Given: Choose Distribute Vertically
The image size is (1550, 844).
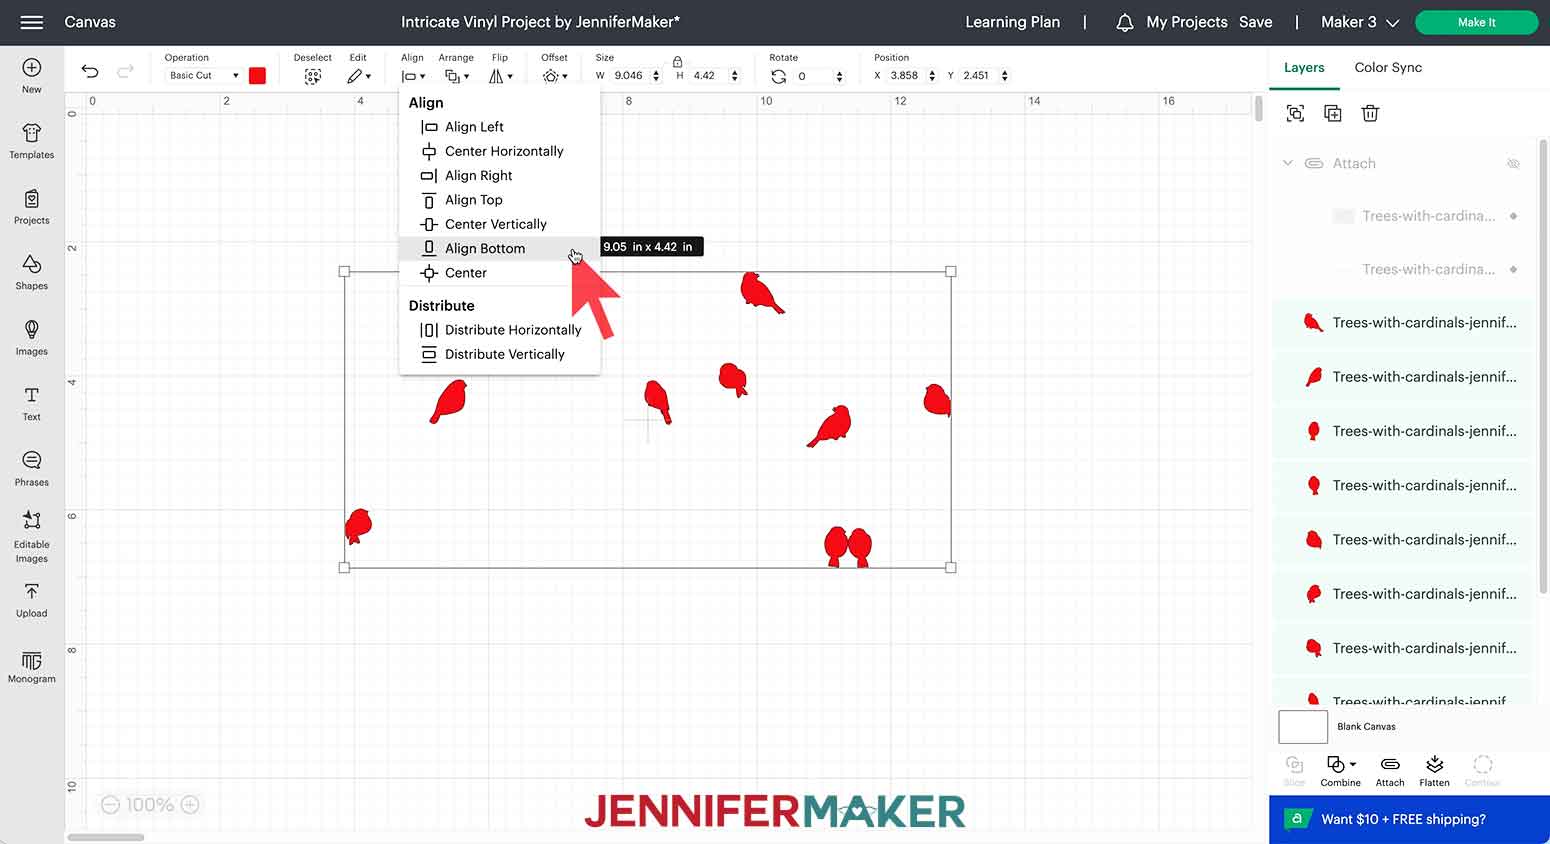Looking at the screenshot, I should tap(499, 354).
